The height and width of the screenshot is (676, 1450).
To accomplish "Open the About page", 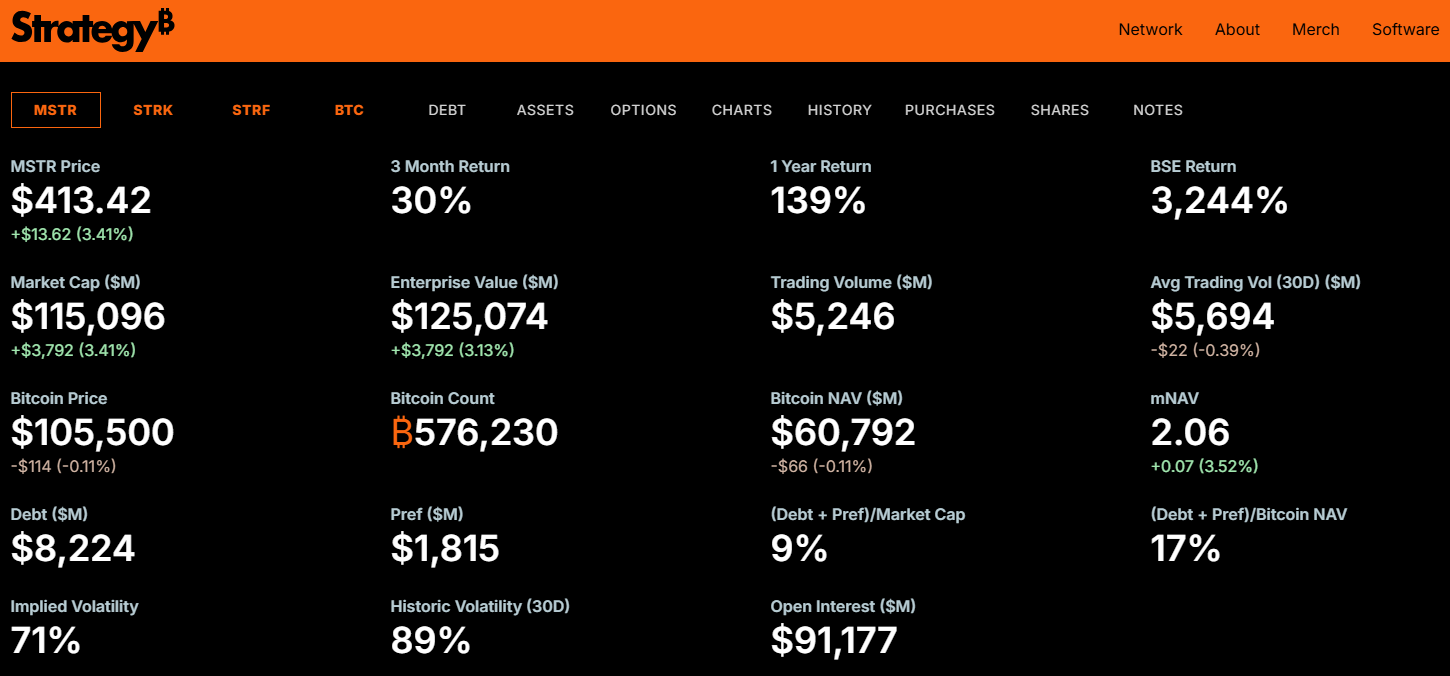I will 1237,30.
